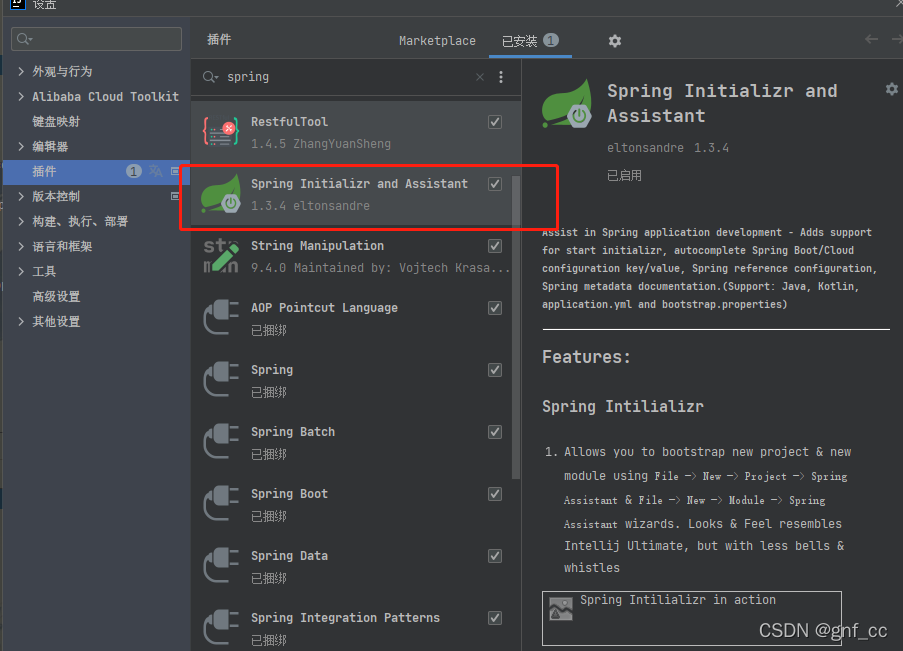
Task: Open the 键盘映射 settings page
Action: 56,122
